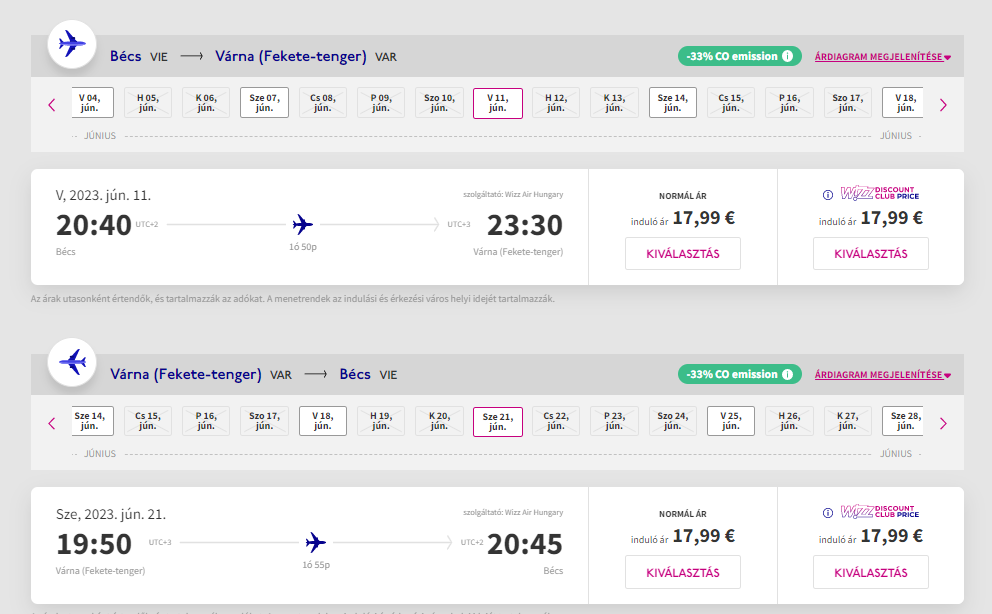Click info icon beside outbound Wizz Discount Club
The height and width of the screenshot is (614, 992).
(x=827, y=195)
